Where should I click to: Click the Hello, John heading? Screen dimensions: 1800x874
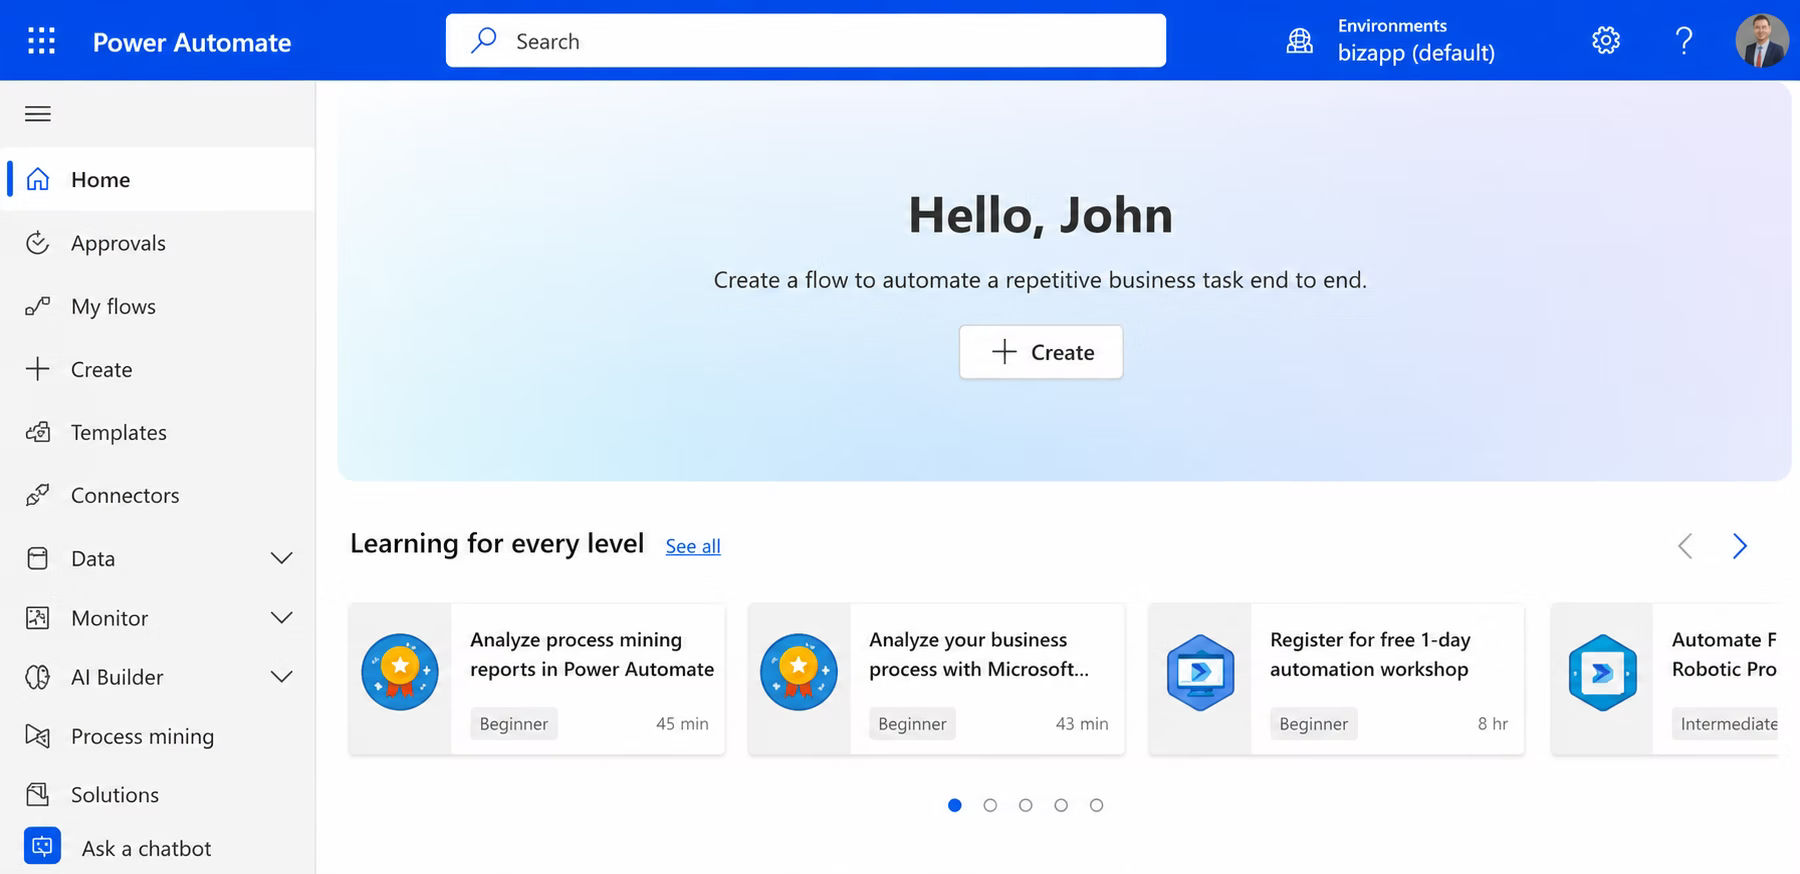[x=1041, y=215]
